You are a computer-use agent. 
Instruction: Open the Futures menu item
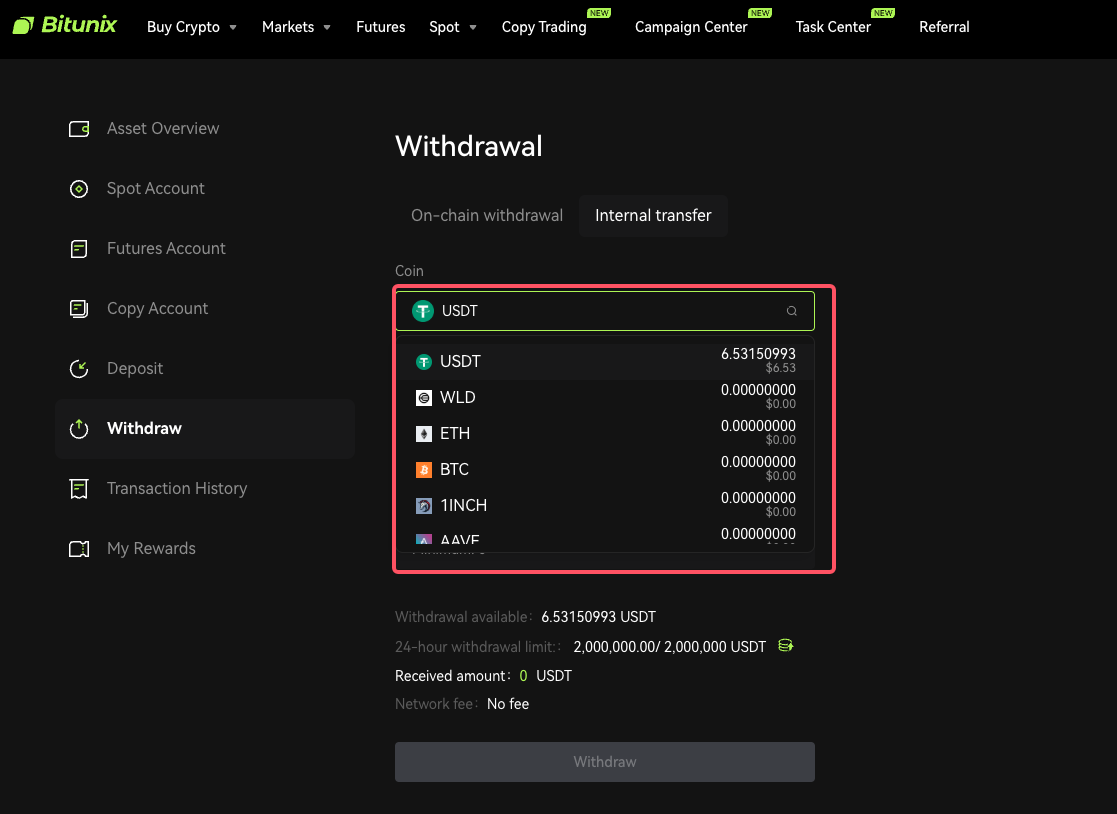pos(380,27)
